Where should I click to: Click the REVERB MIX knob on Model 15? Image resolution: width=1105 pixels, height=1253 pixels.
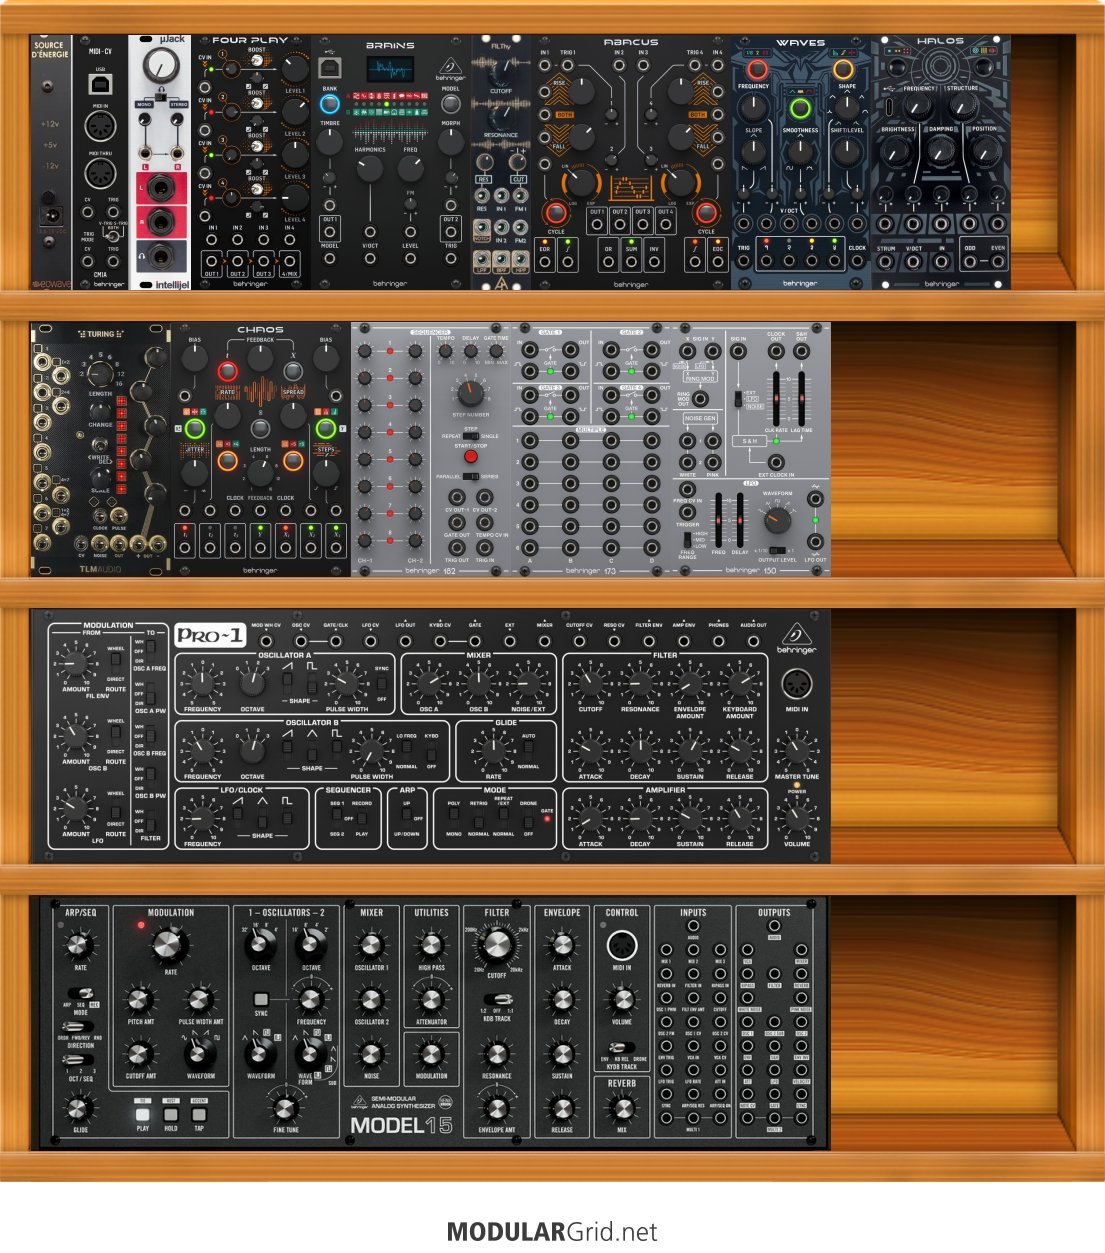[622, 1108]
